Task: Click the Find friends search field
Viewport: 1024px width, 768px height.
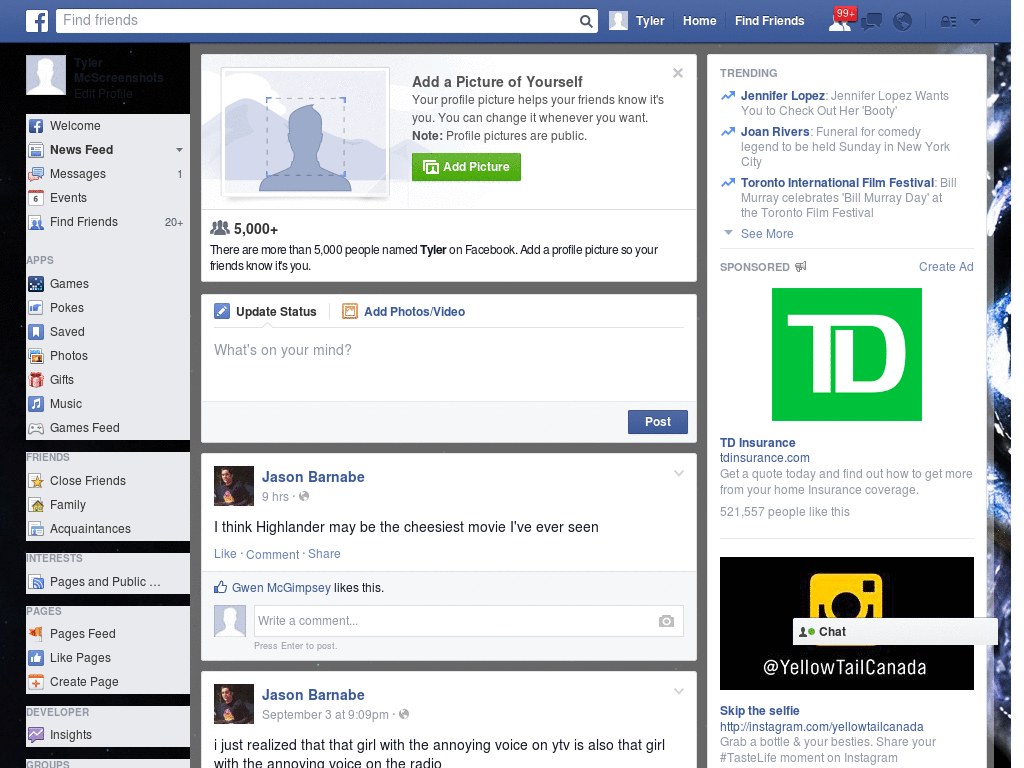Action: pos(318,21)
